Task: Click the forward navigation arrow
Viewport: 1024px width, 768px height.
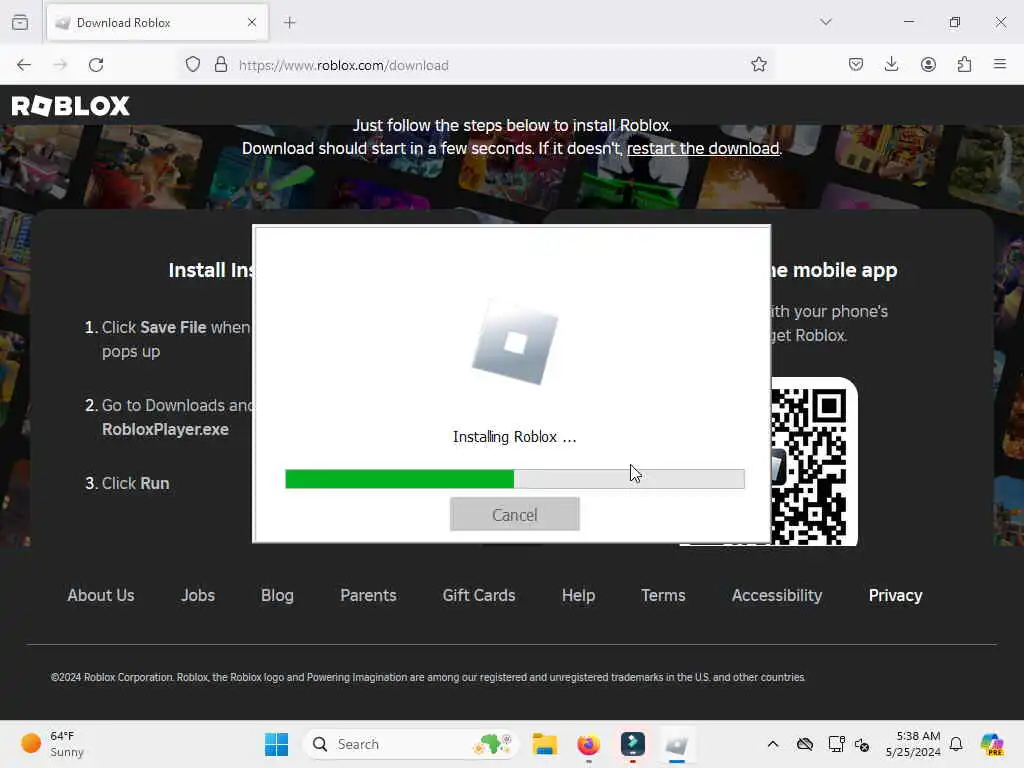Action: 60,65
